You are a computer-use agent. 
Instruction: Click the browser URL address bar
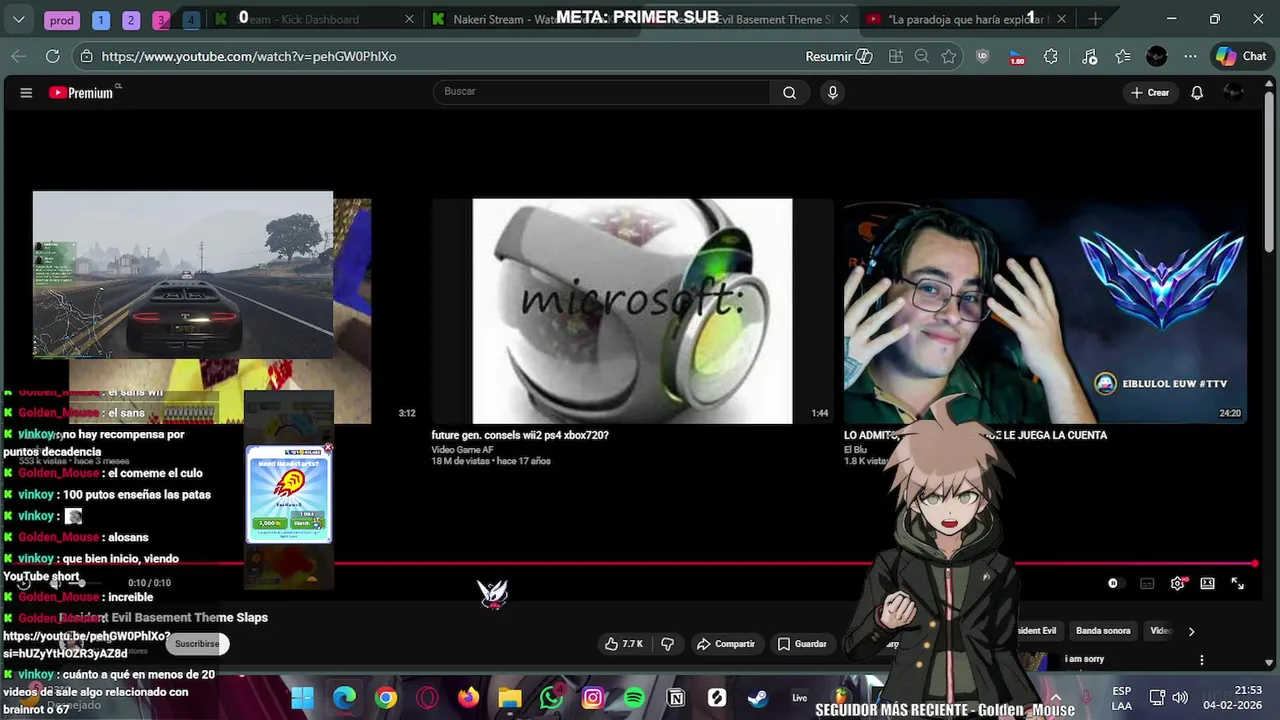(440, 57)
